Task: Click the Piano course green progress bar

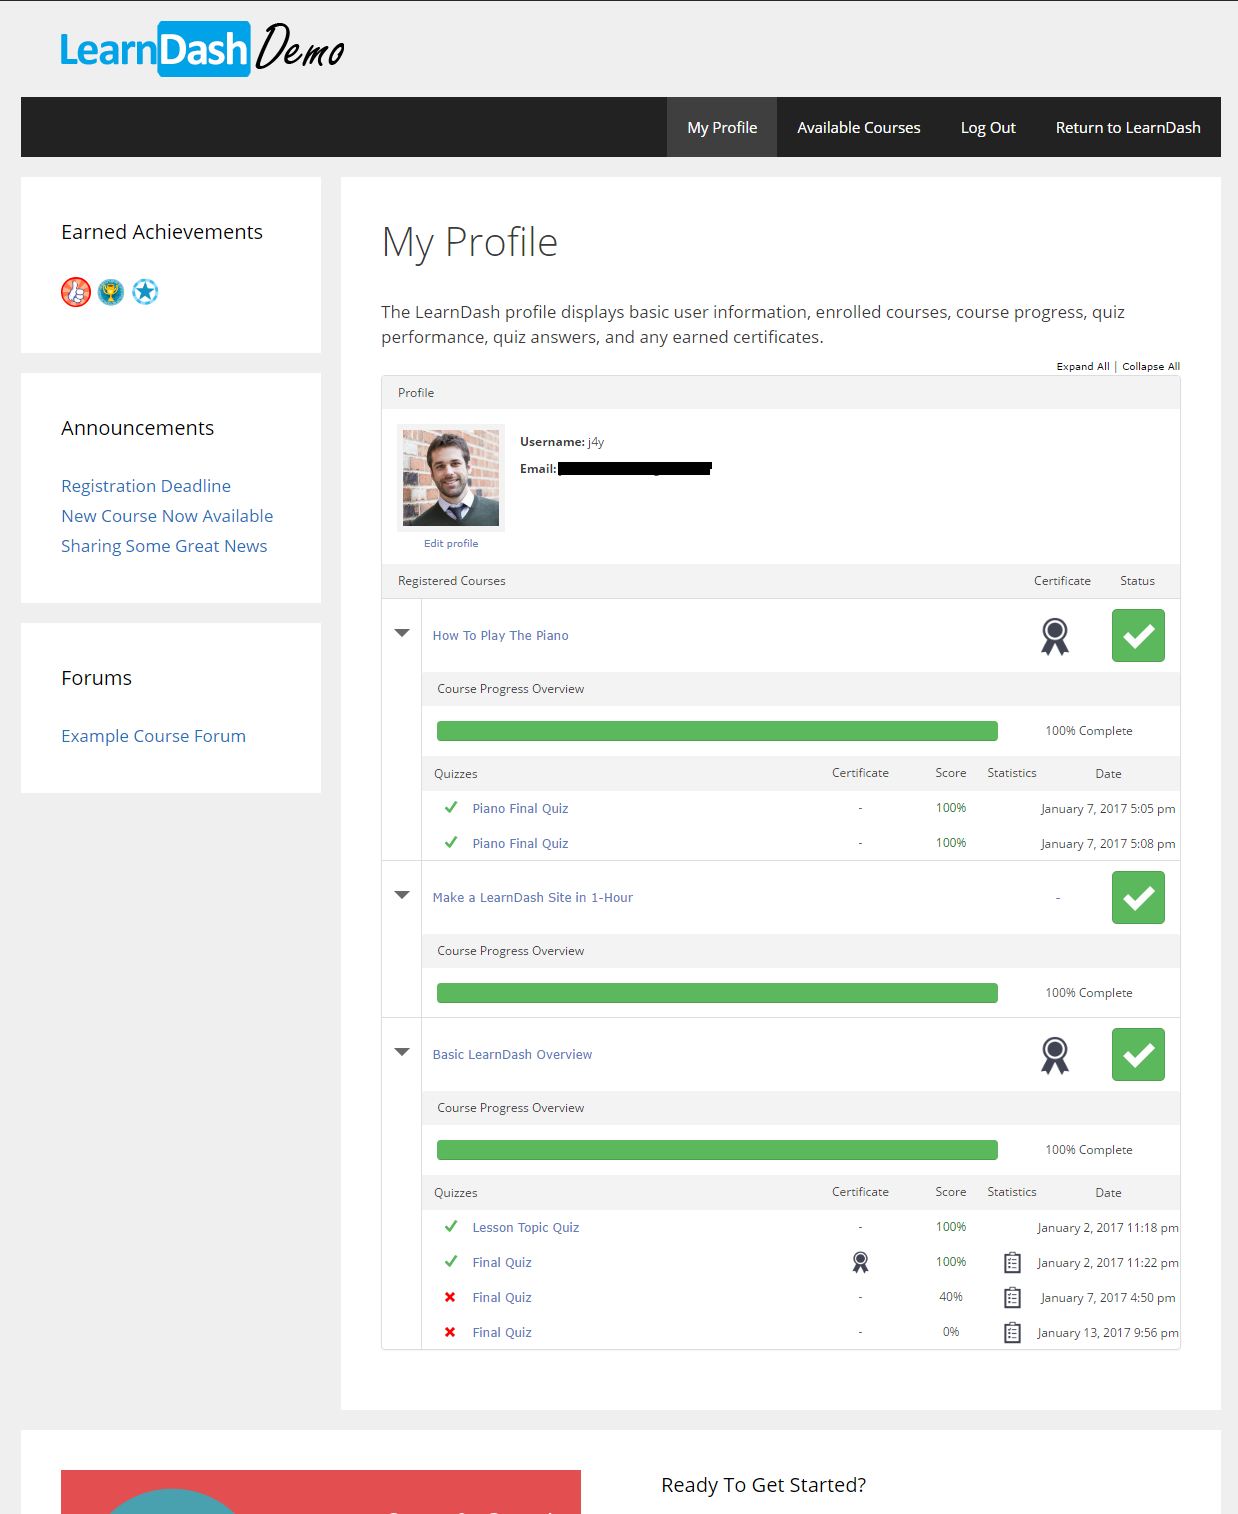Action: pyautogui.click(x=717, y=731)
